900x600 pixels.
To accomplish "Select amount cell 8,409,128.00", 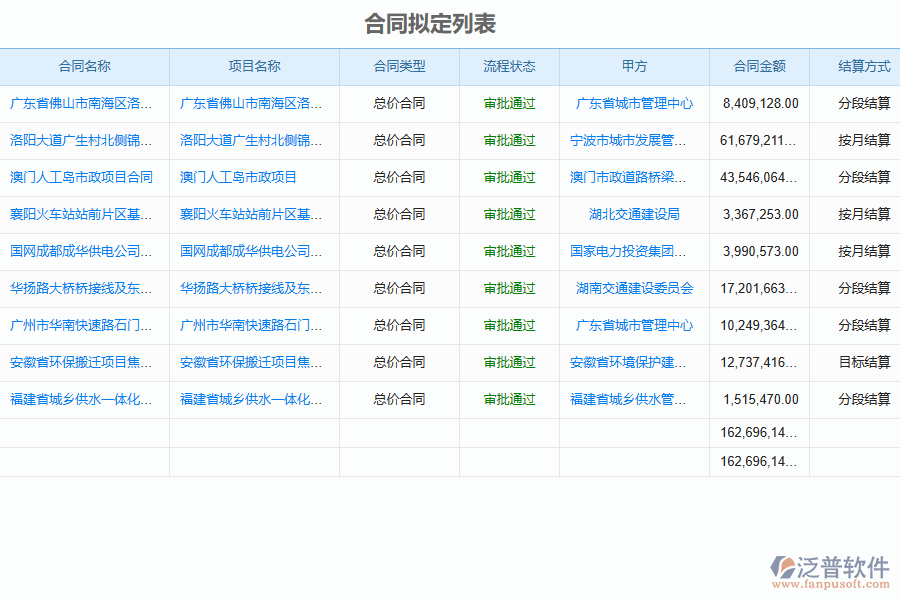I will [760, 104].
